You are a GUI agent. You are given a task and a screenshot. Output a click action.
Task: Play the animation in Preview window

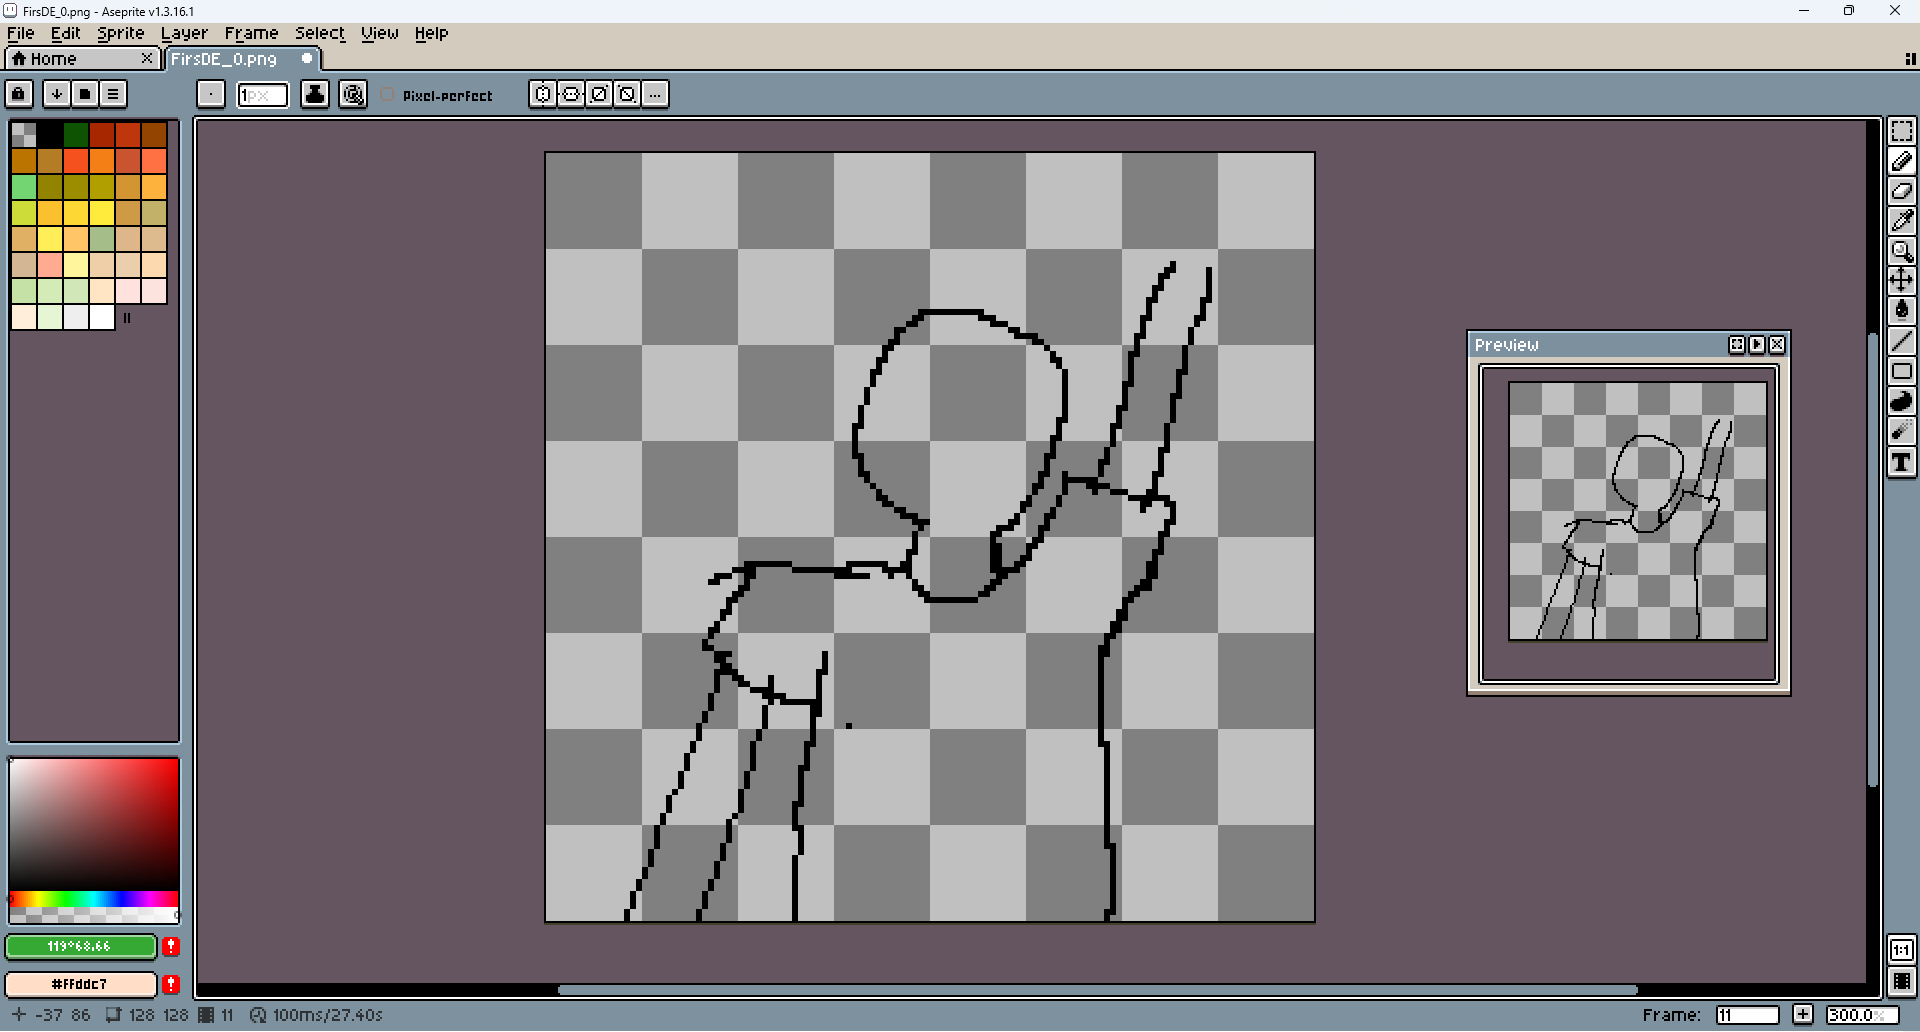1757,345
